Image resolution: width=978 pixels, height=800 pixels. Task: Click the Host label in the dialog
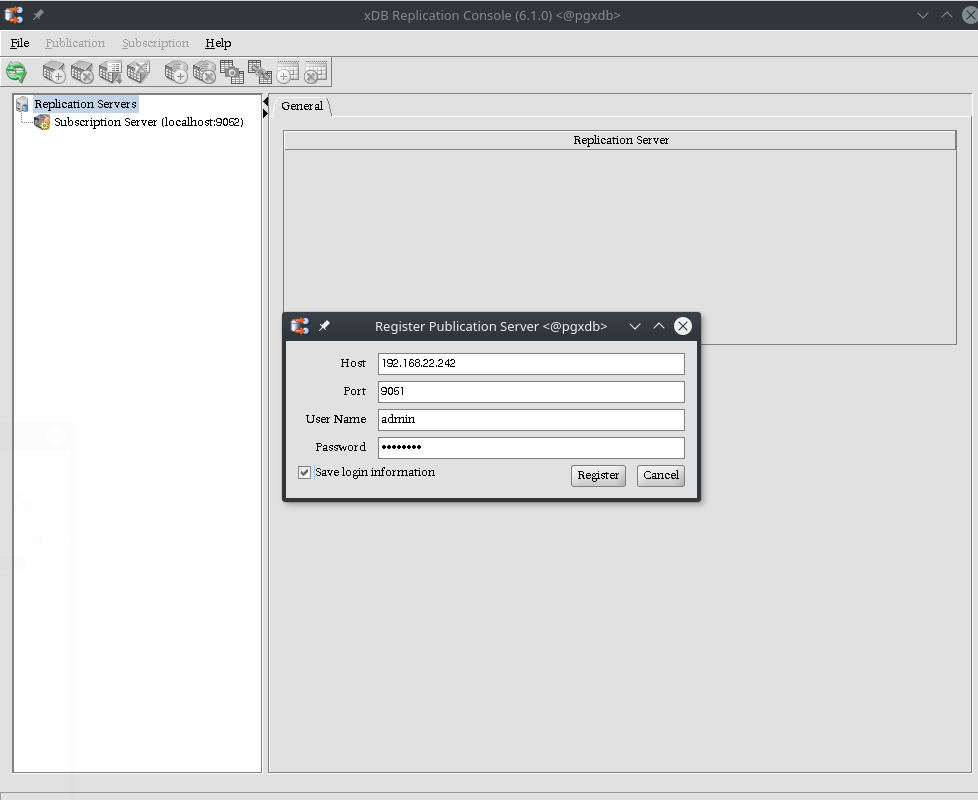coord(353,363)
